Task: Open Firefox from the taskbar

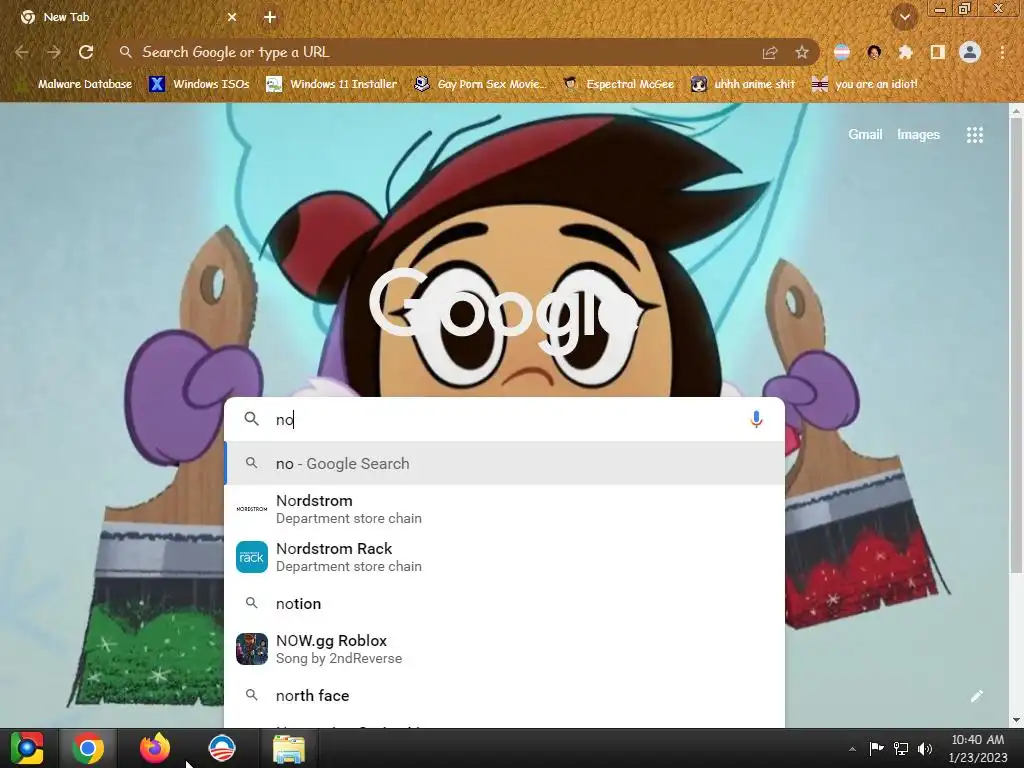Action: tap(155, 748)
